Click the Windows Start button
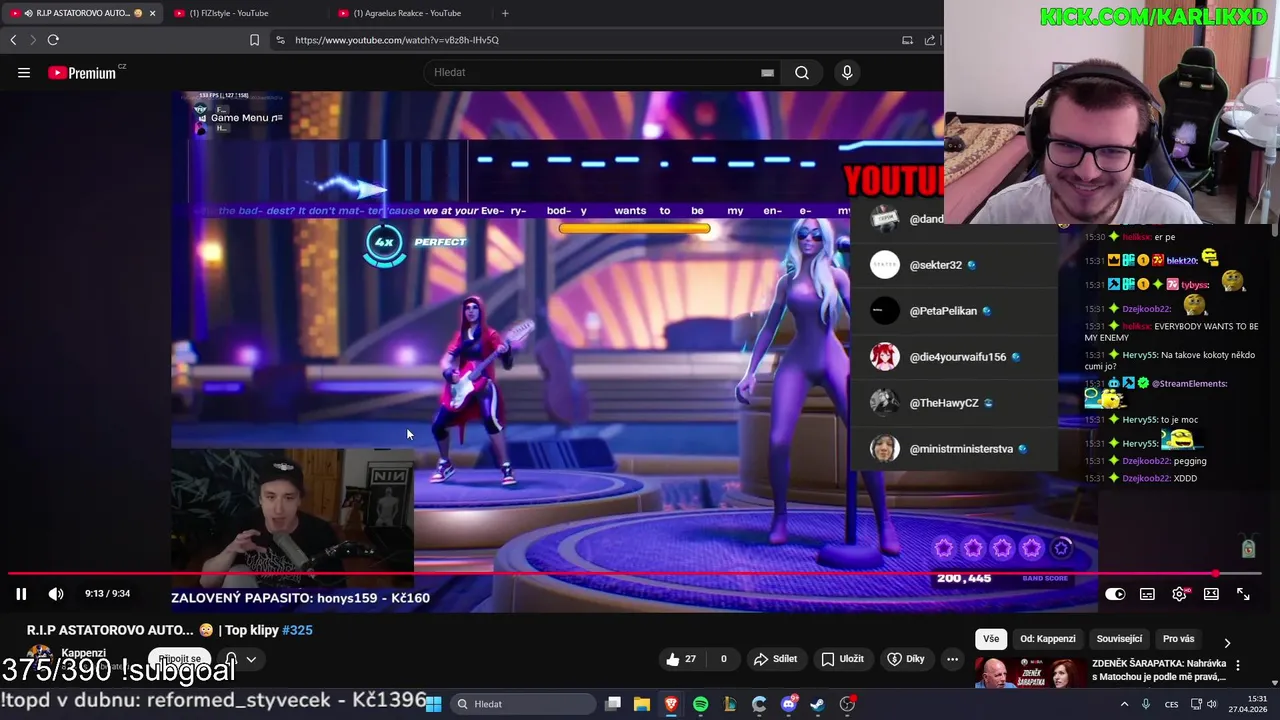 434,704
